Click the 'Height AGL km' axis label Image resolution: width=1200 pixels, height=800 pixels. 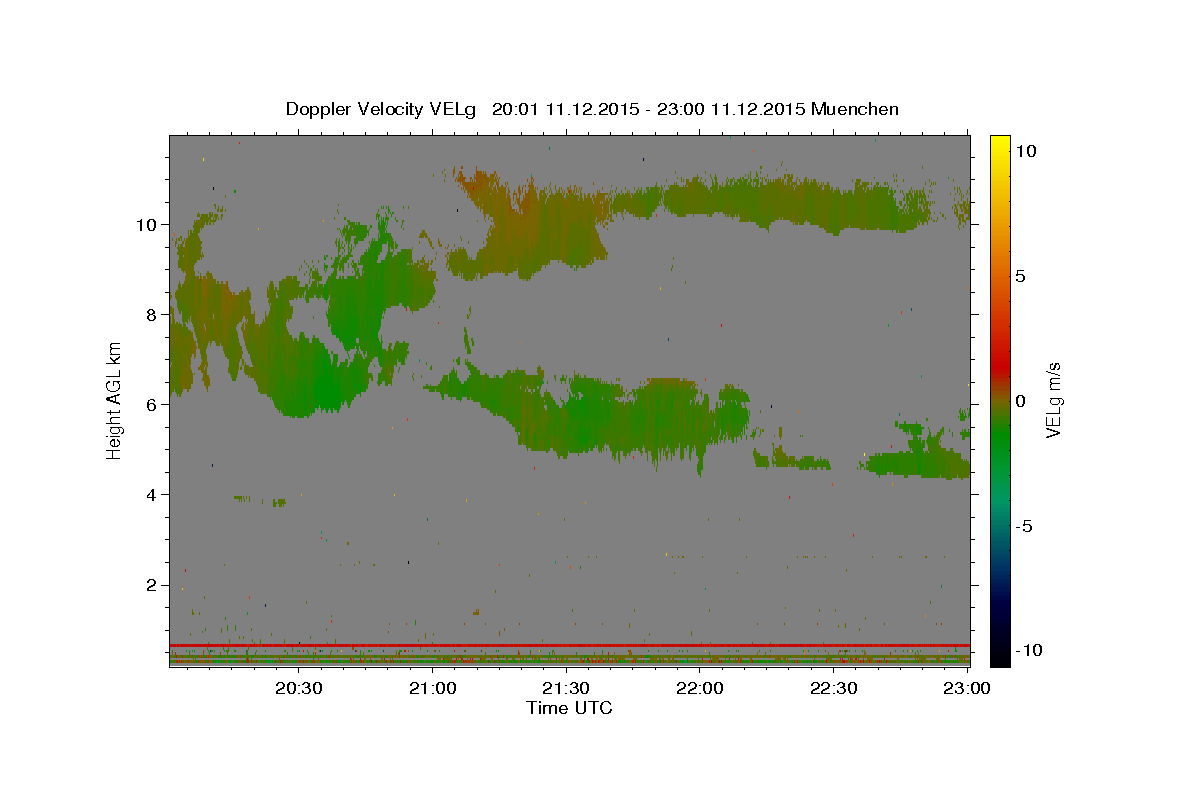click(114, 400)
